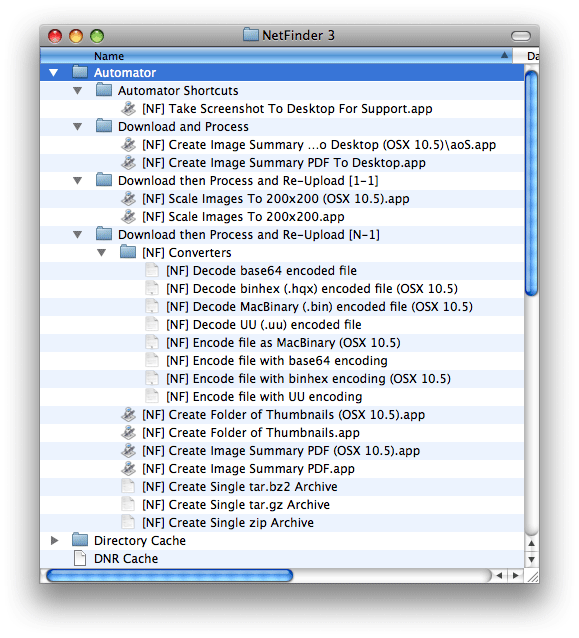Screen dimensions: 579x638
Task: Click the horizontal scrollbar left arrow
Action: [500, 575]
